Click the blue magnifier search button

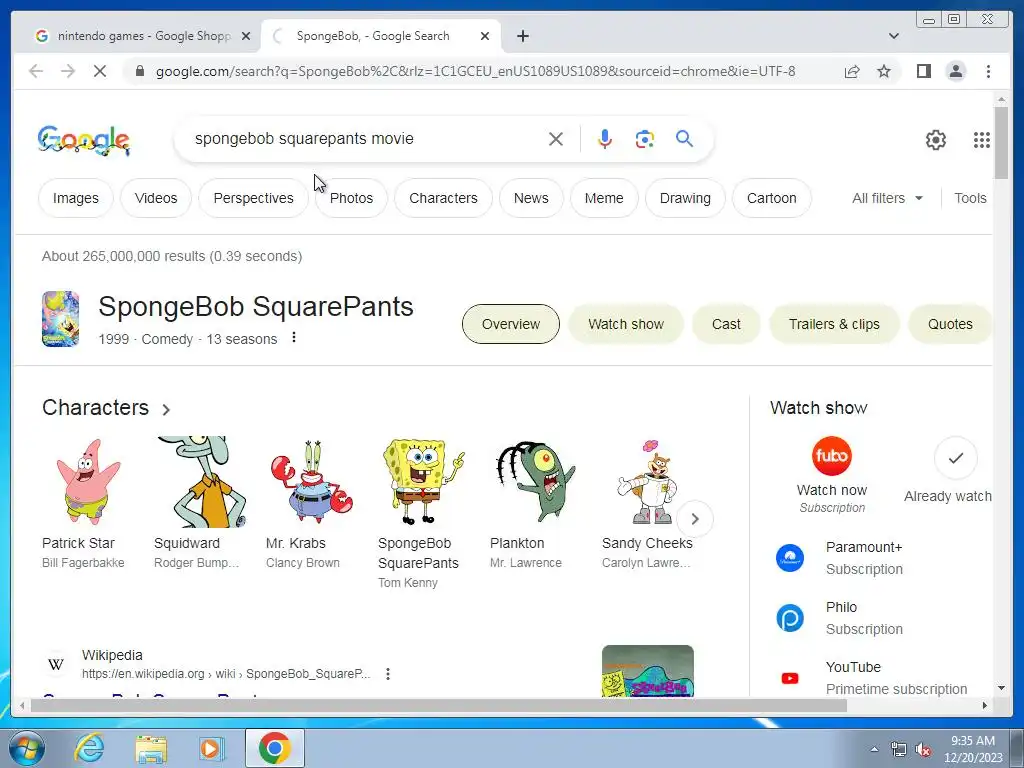point(684,138)
